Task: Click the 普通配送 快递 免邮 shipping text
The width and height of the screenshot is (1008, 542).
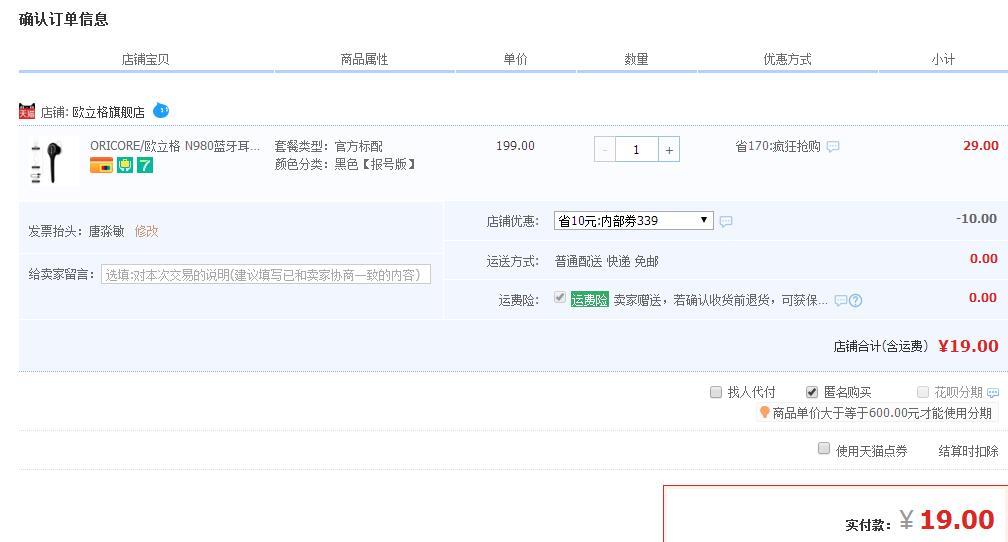Action: point(607,261)
